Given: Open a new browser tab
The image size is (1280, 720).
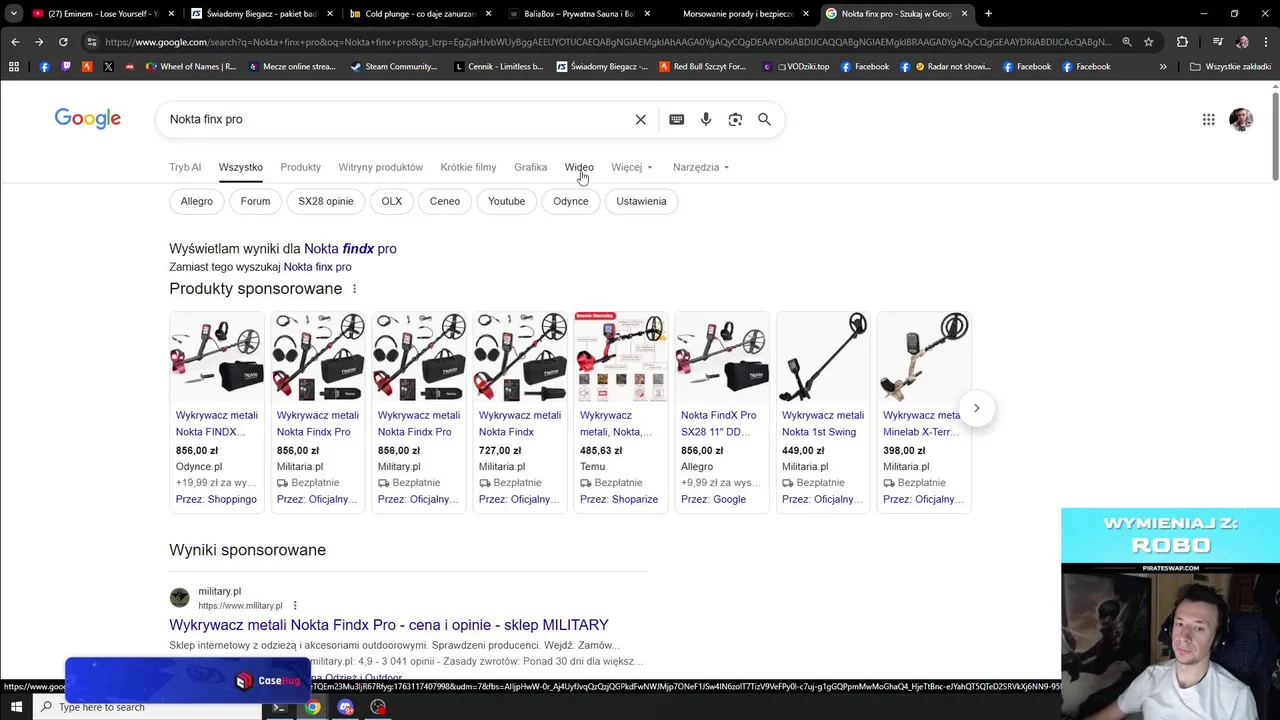Looking at the screenshot, I should (988, 14).
